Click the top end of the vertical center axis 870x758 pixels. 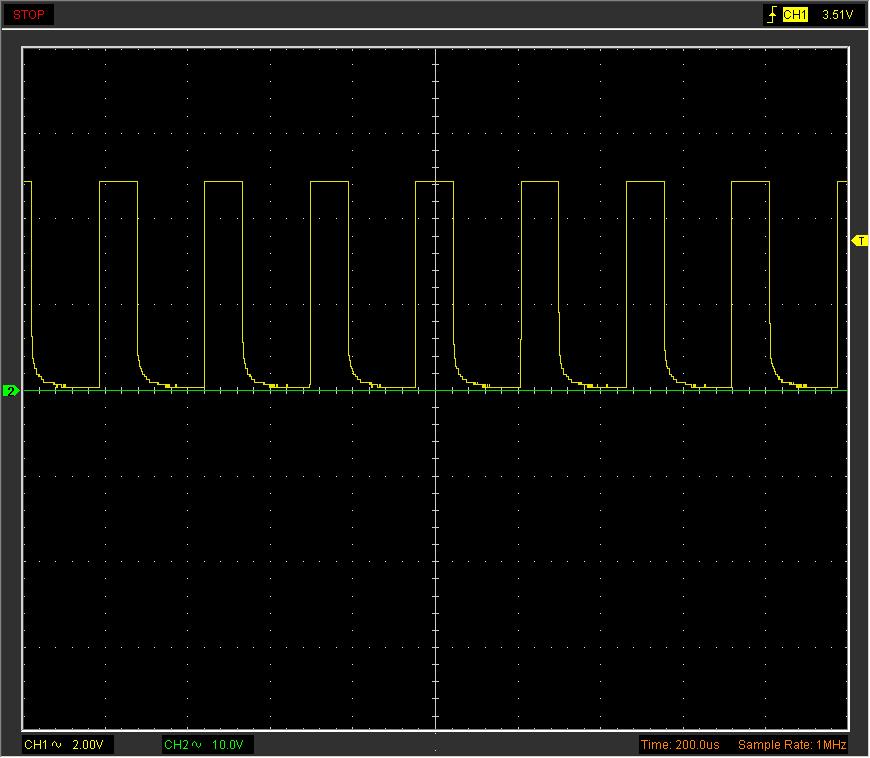point(435,52)
